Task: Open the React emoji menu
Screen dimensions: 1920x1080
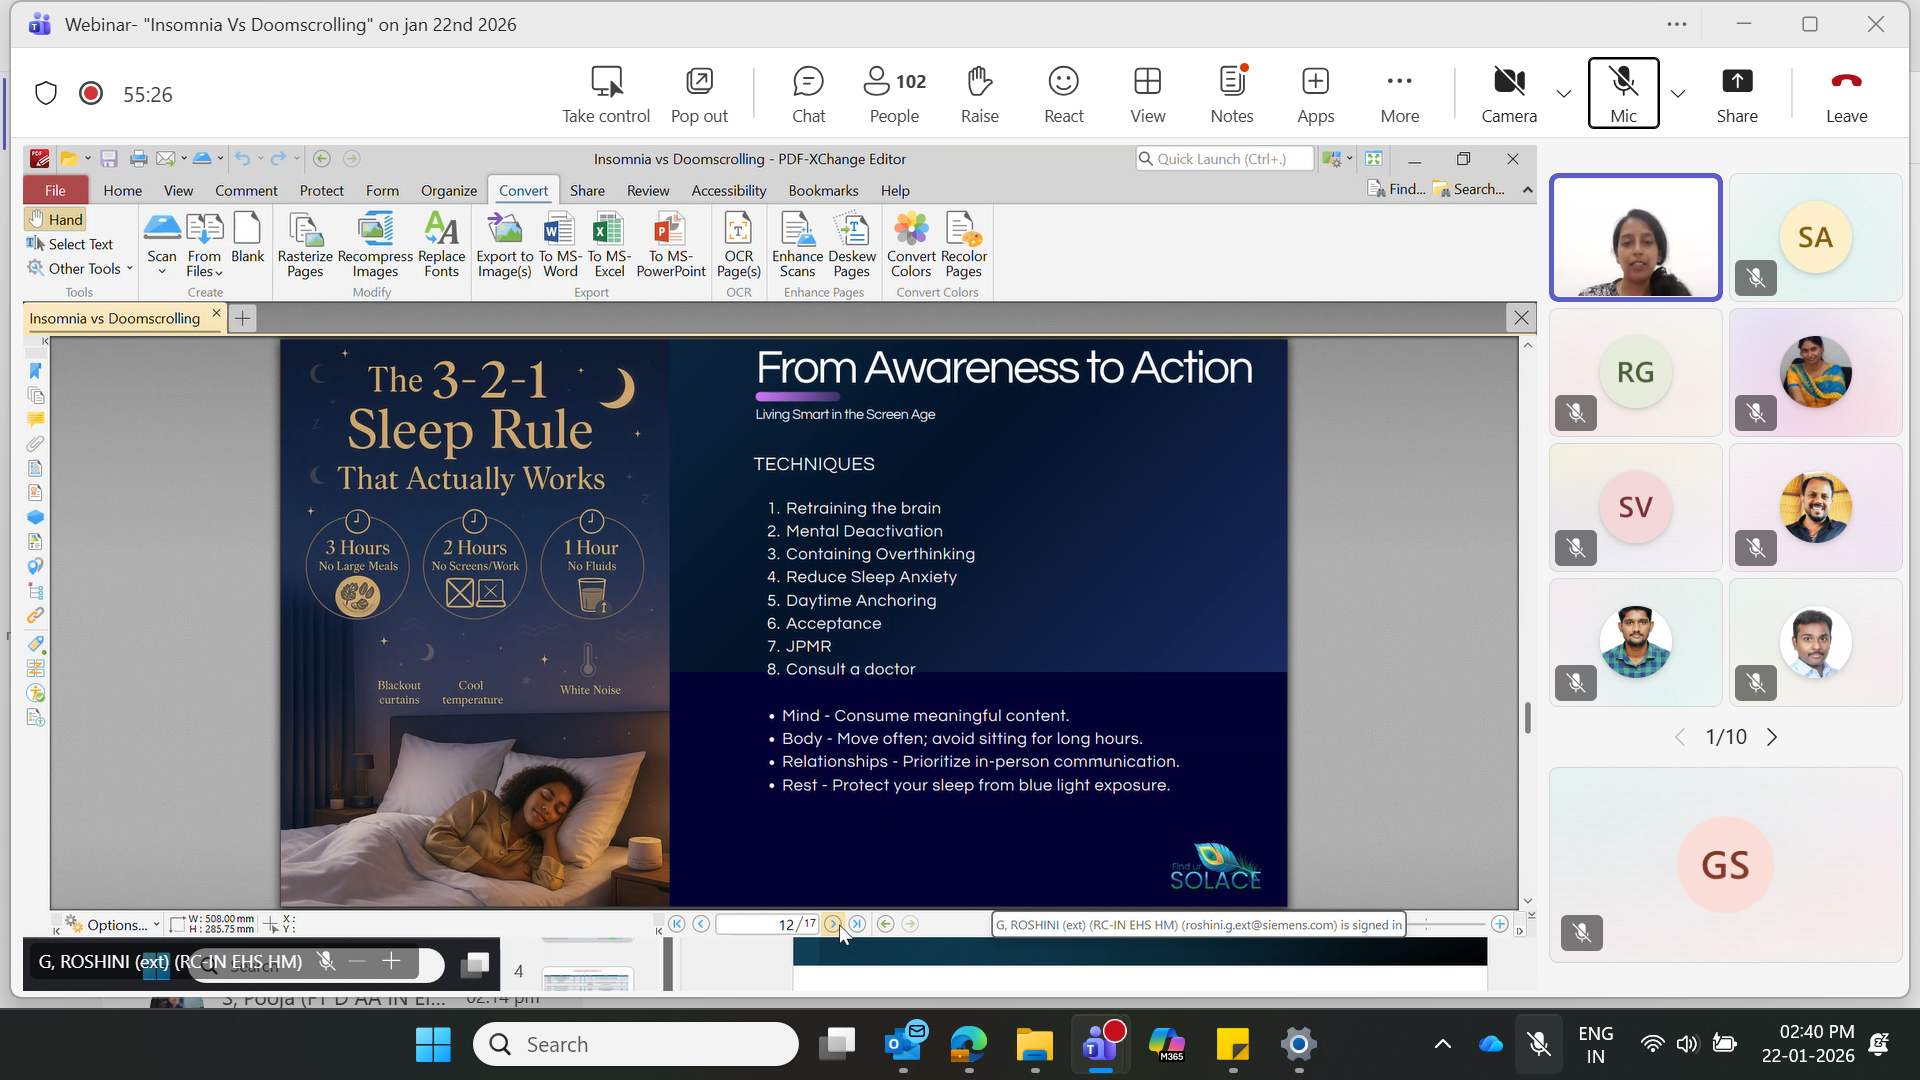Action: 1063,94
